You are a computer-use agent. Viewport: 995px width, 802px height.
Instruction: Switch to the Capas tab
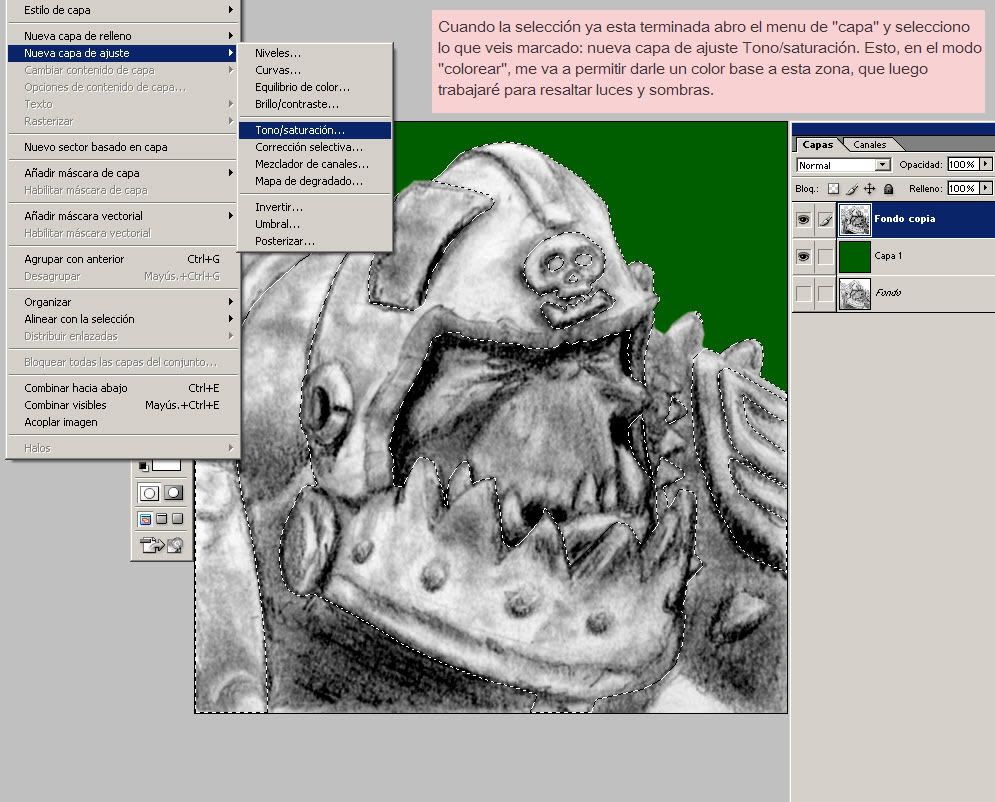pos(817,145)
